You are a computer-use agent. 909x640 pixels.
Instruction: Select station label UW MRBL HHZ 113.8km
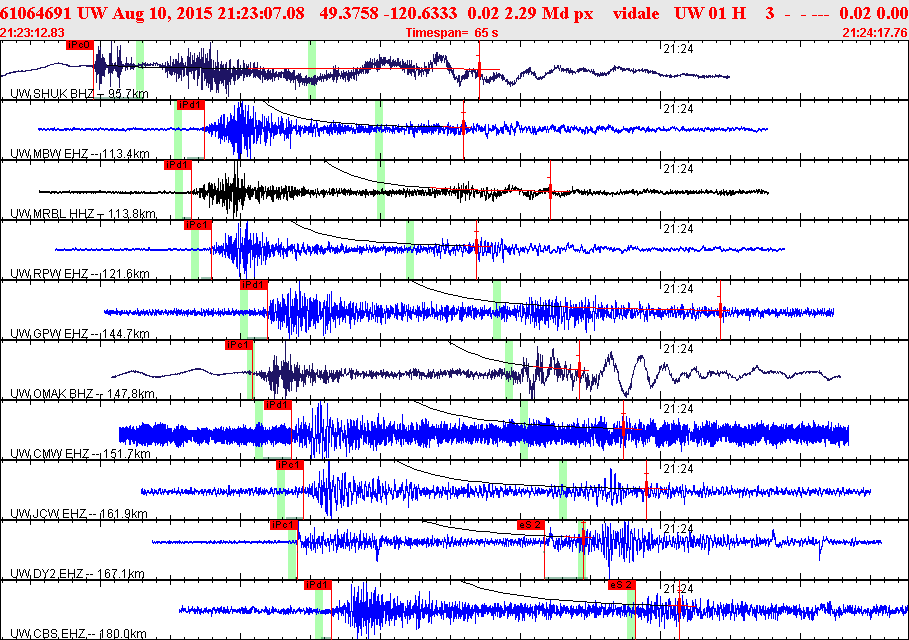[83, 213]
